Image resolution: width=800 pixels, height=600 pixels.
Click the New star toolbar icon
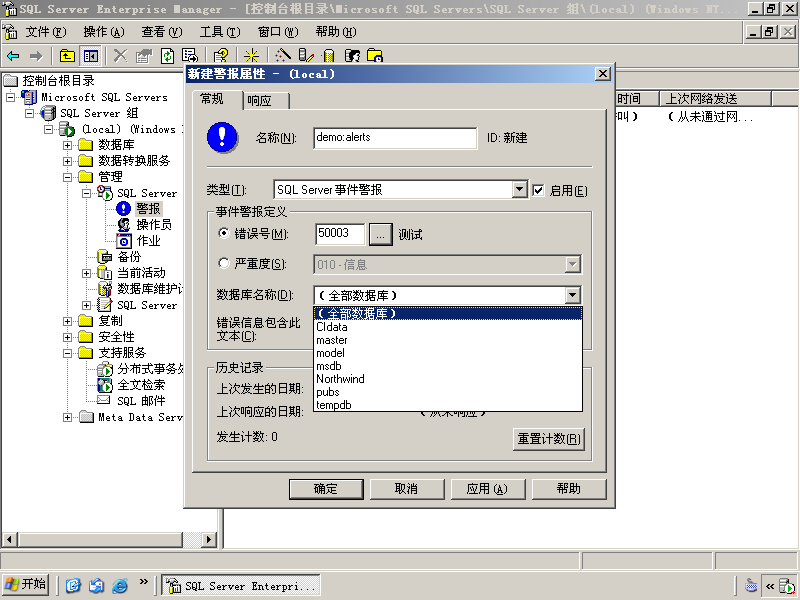click(251, 56)
